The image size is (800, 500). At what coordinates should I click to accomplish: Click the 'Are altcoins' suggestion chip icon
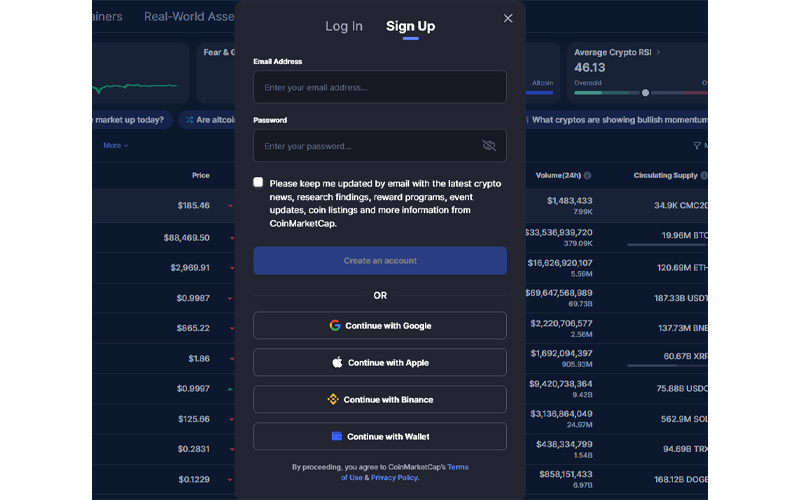pos(189,120)
